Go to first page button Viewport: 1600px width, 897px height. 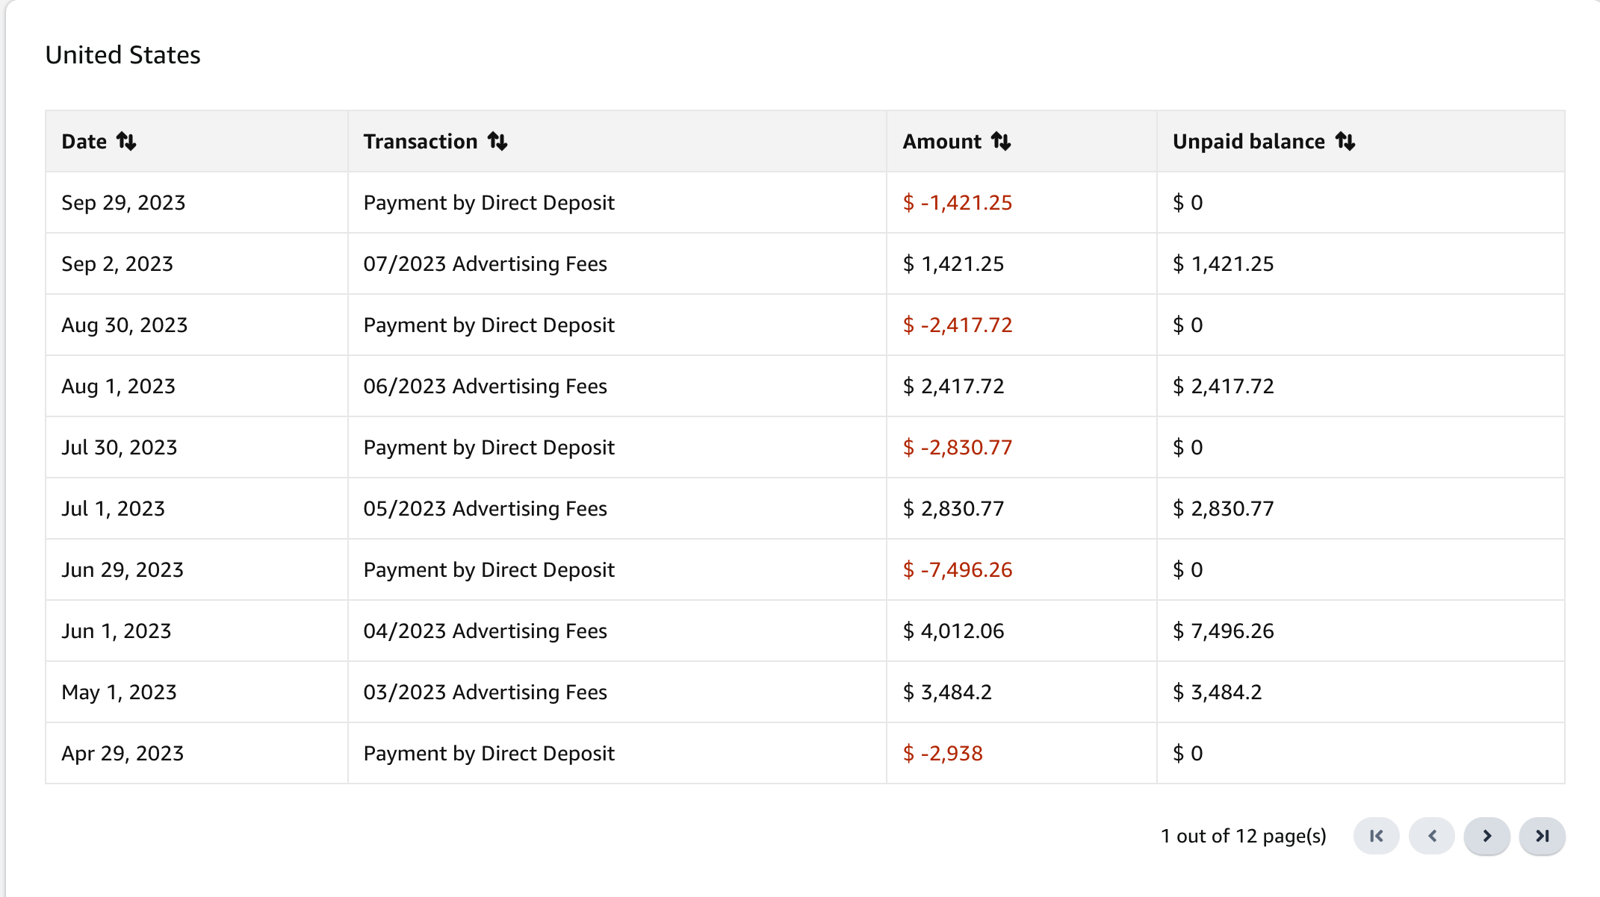point(1376,836)
